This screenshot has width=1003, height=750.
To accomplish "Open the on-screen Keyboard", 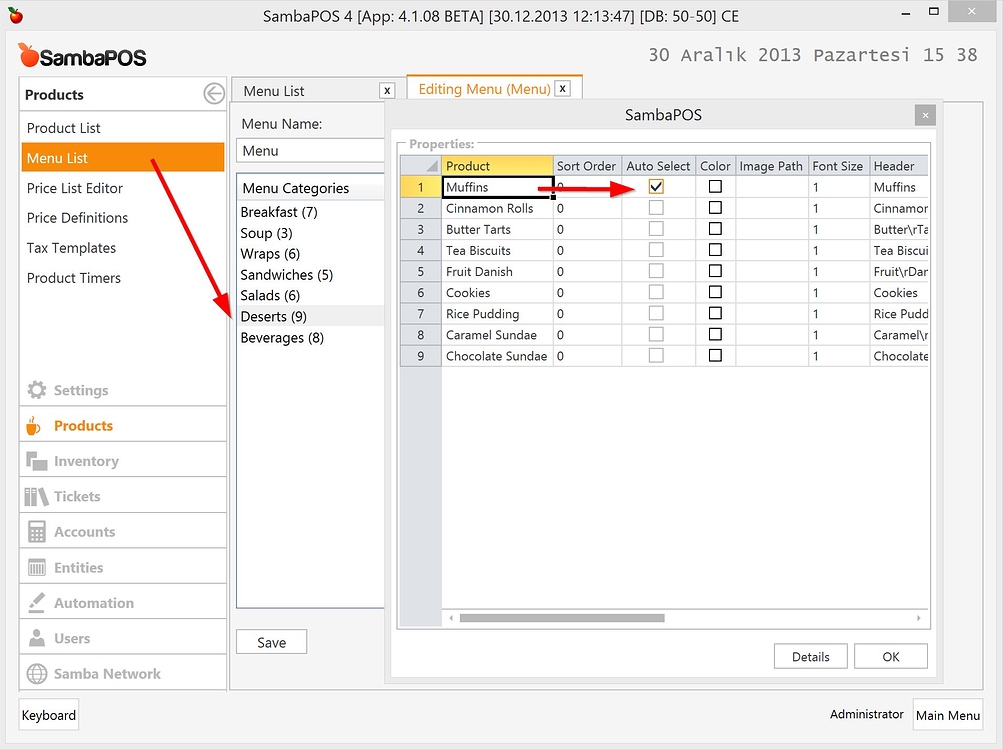I will click(x=49, y=715).
